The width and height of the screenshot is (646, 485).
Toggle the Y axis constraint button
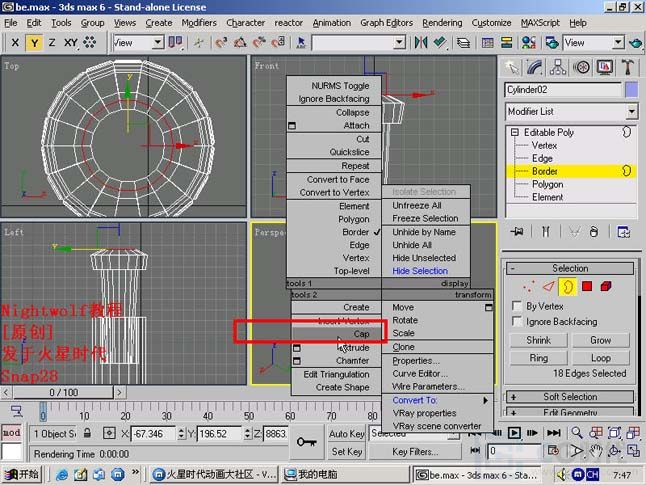tap(34, 42)
